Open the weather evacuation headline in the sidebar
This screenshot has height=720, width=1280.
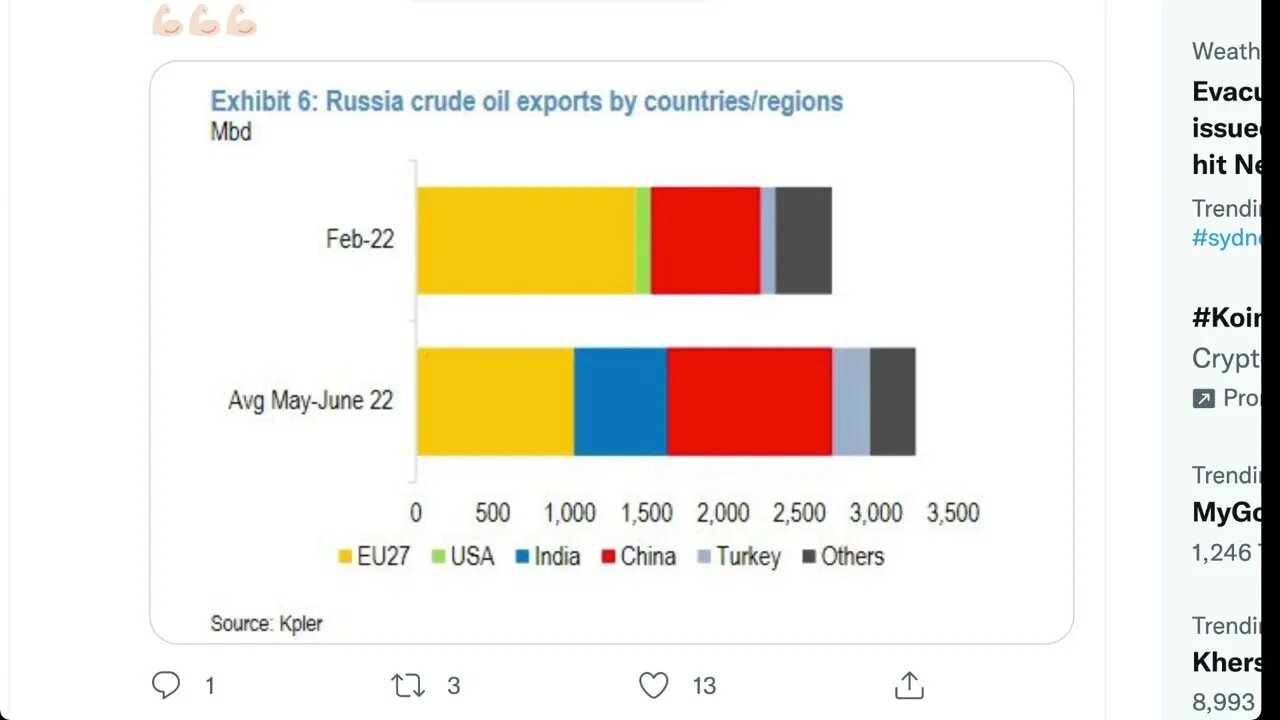click(1226, 127)
